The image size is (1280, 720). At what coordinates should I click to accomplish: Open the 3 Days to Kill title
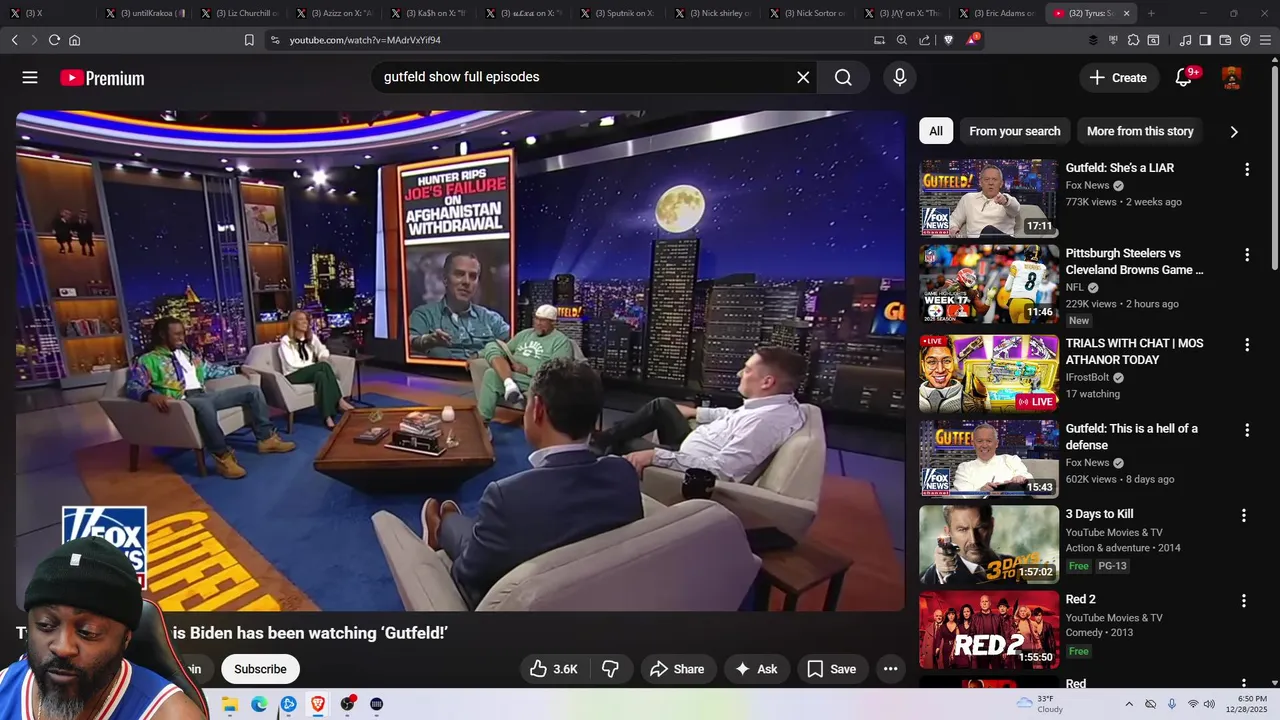[1099, 514]
